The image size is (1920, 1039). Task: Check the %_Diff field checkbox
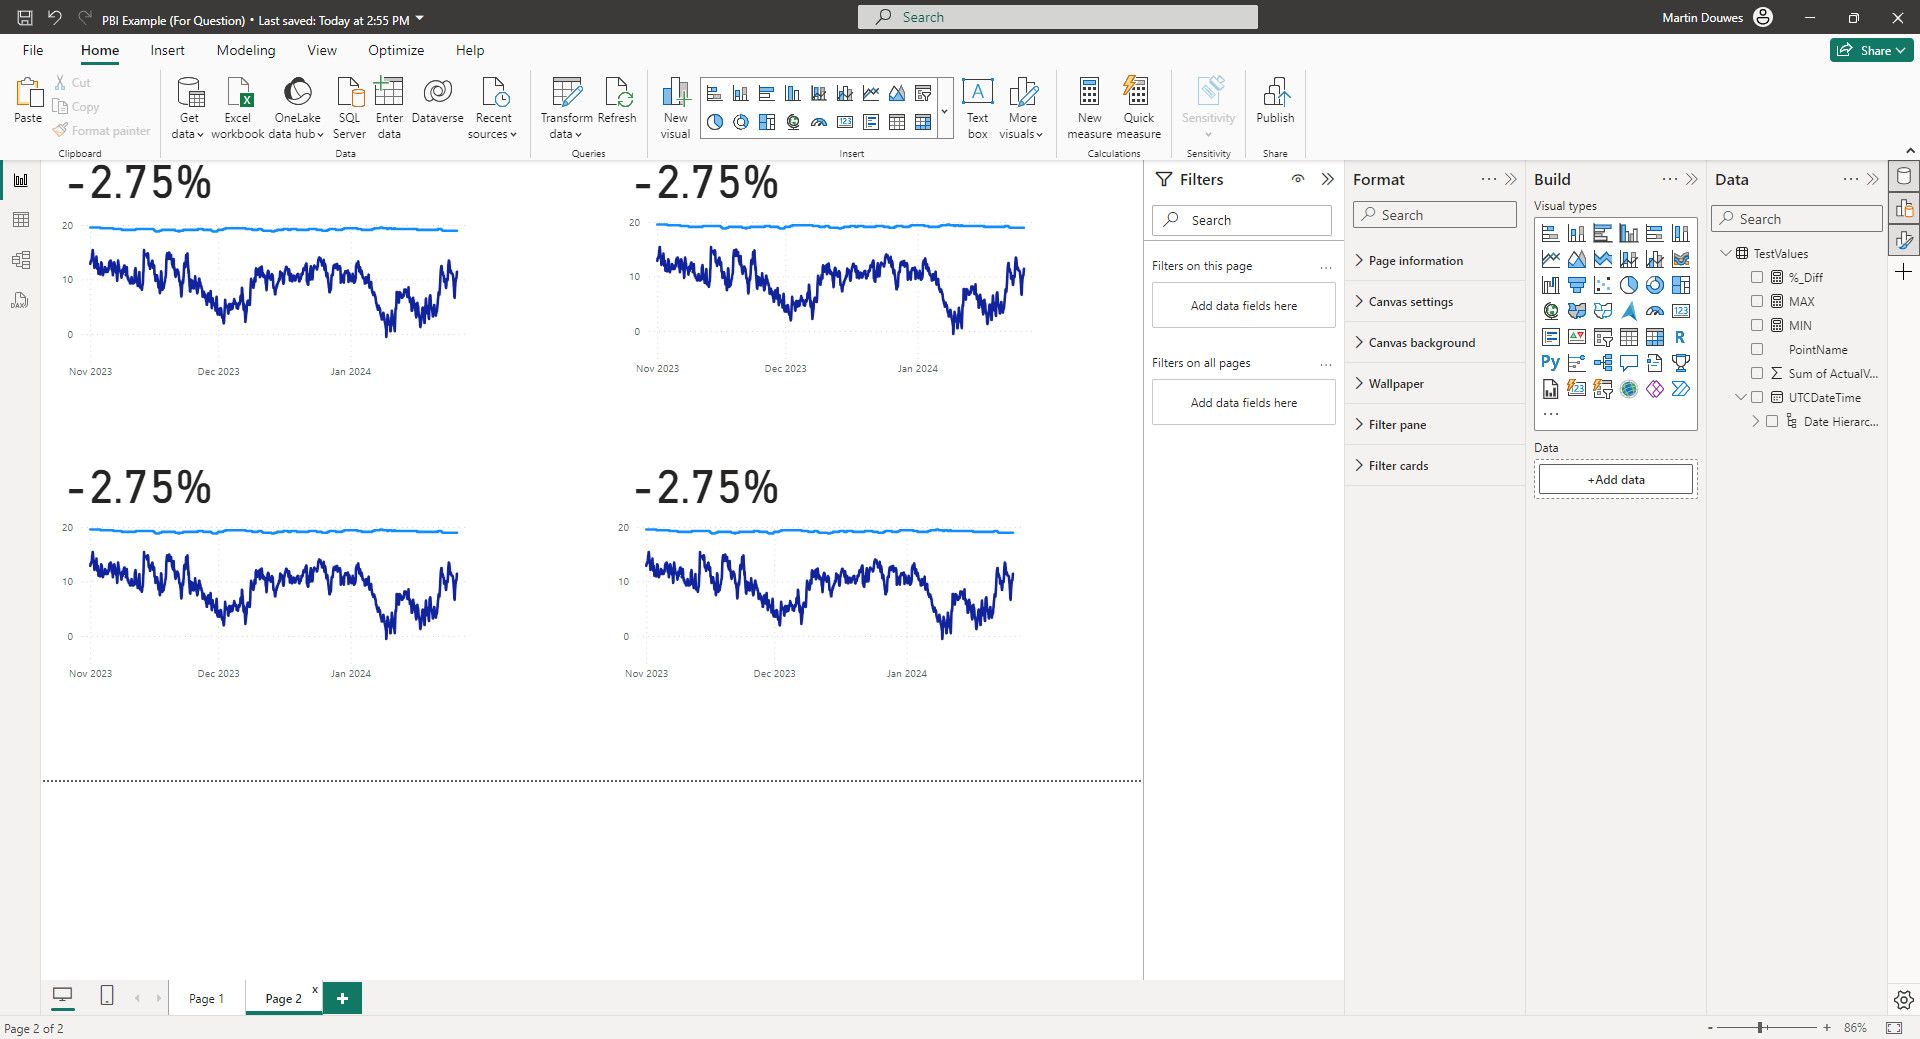coord(1757,277)
